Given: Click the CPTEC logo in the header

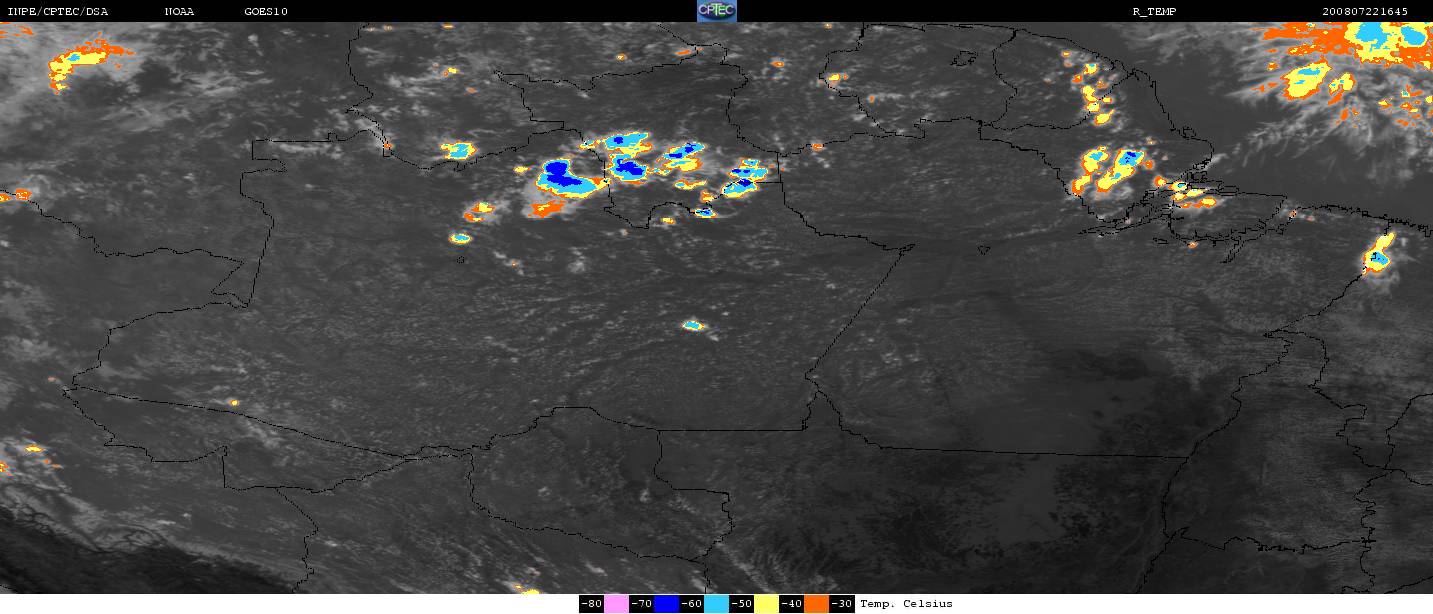Looking at the screenshot, I should pyautogui.click(x=716, y=11).
